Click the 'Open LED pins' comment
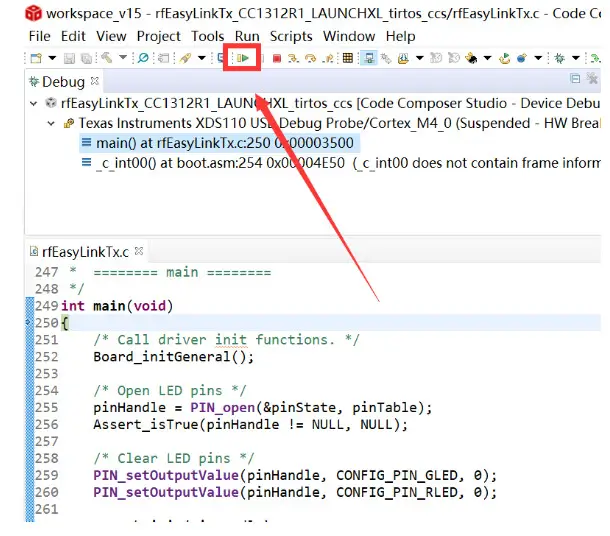Viewport: 610px width, 536px height. tap(170, 391)
